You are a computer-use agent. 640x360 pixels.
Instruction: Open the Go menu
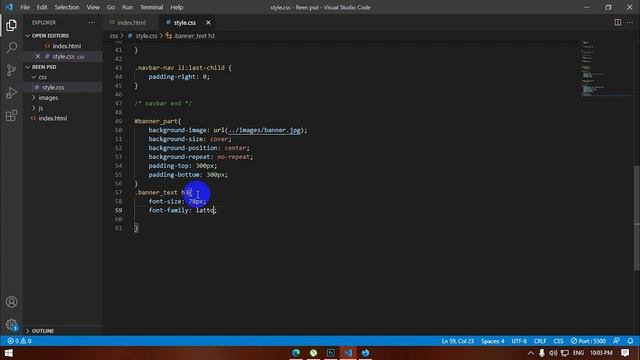(111, 7)
